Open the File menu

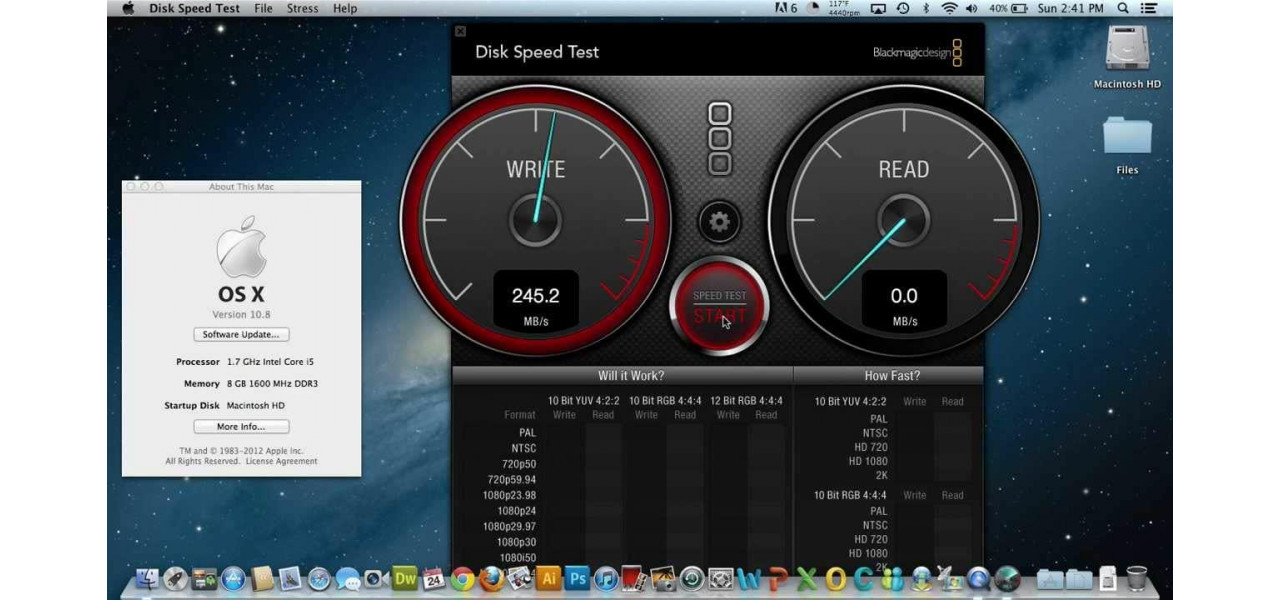click(x=263, y=8)
